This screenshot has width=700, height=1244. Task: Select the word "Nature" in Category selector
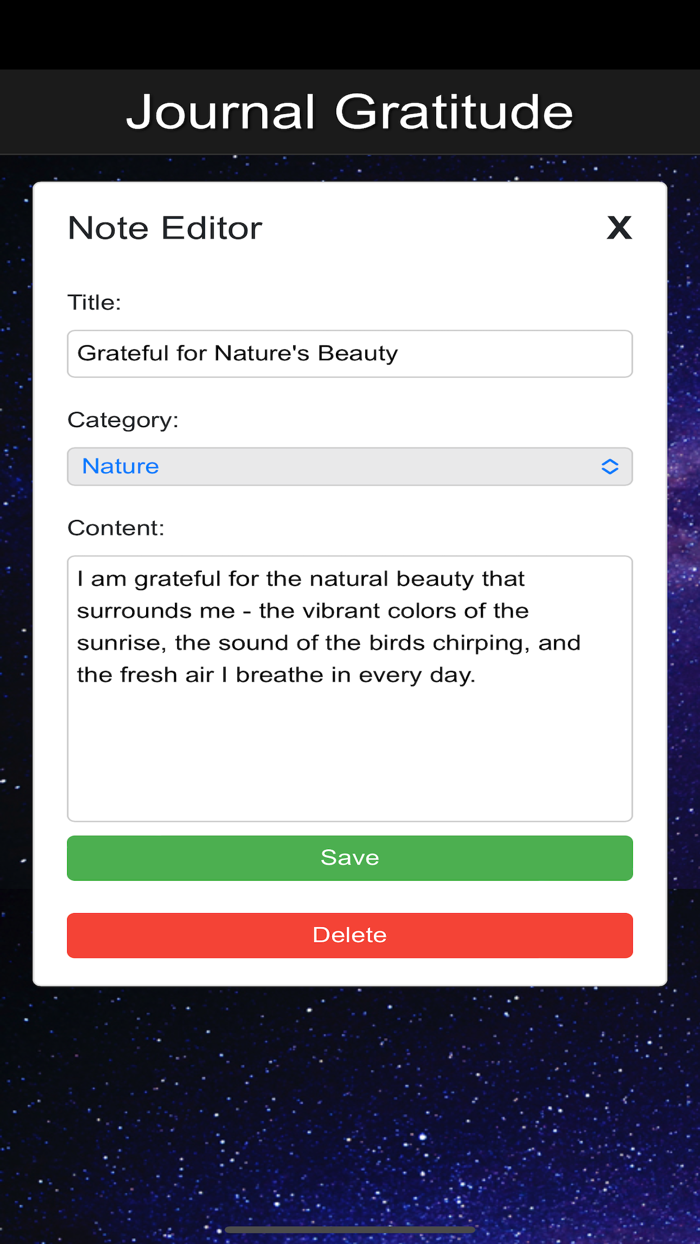coord(121,467)
